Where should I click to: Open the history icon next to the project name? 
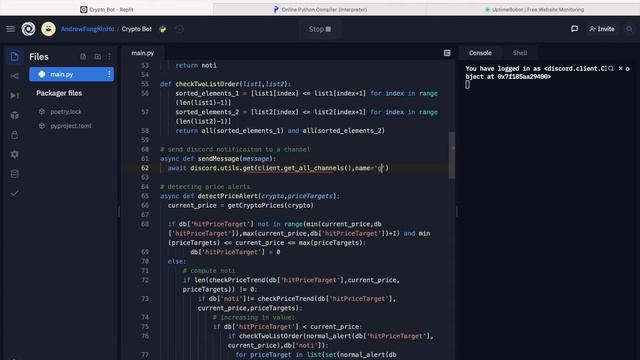(179, 29)
